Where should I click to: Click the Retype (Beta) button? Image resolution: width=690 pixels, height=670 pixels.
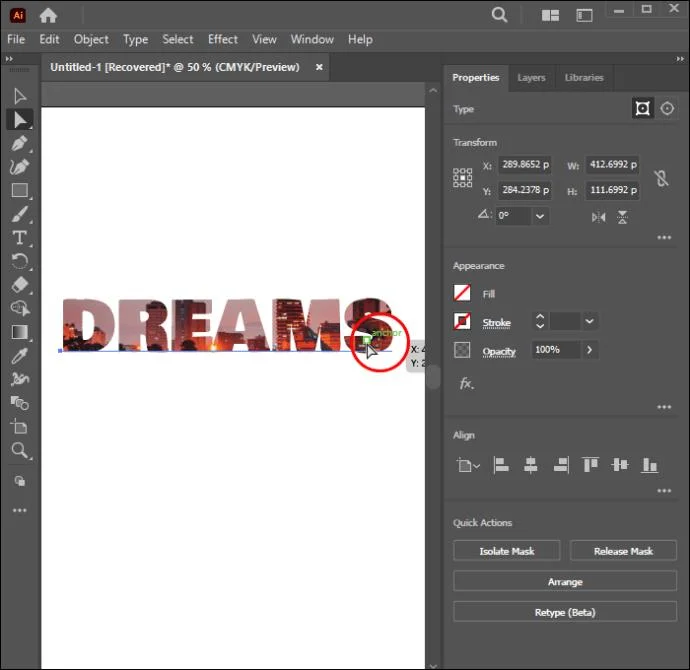[565, 612]
